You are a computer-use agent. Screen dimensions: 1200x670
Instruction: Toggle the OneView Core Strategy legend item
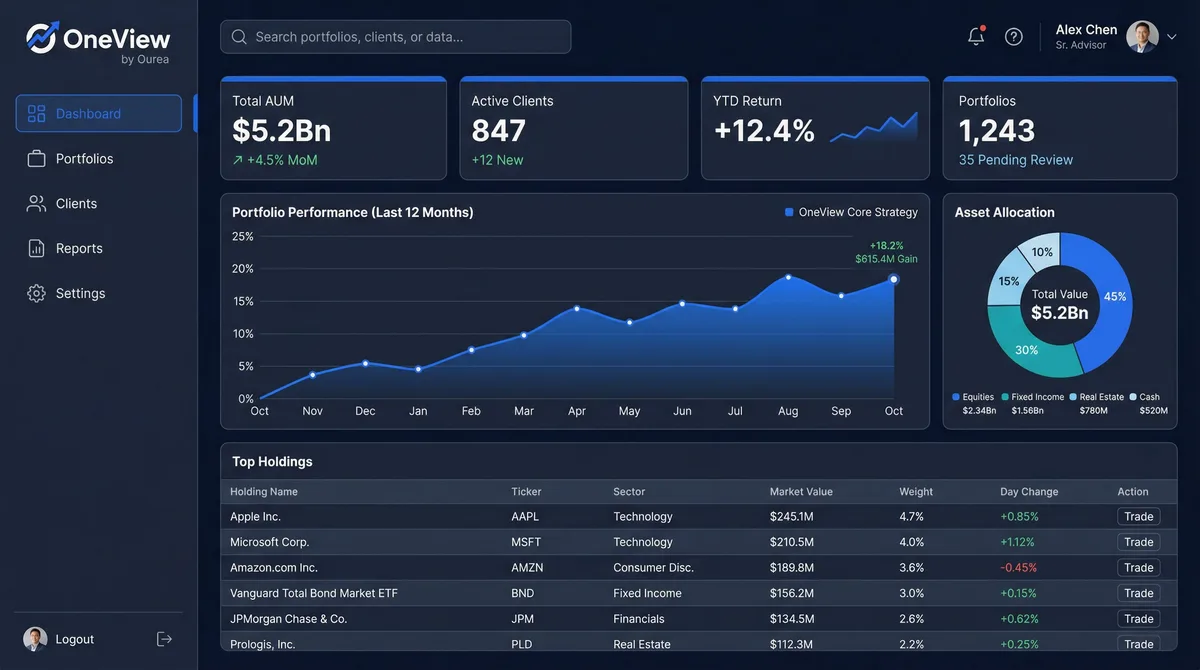(852, 212)
